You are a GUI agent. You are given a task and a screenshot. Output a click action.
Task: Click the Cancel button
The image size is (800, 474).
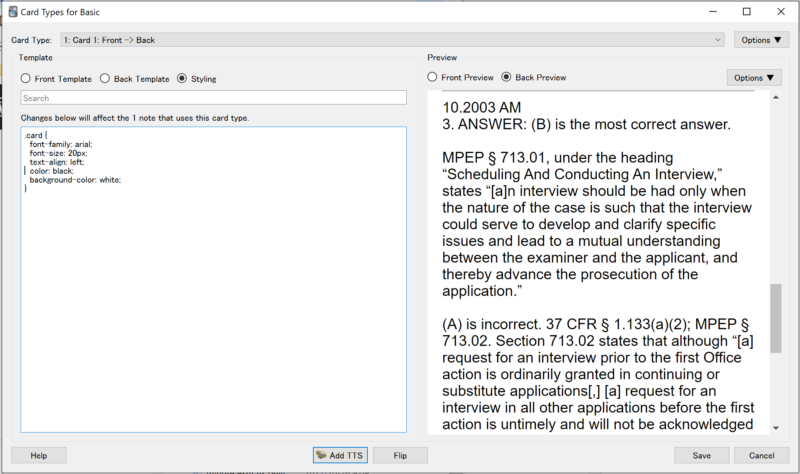[x=761, y=455]
